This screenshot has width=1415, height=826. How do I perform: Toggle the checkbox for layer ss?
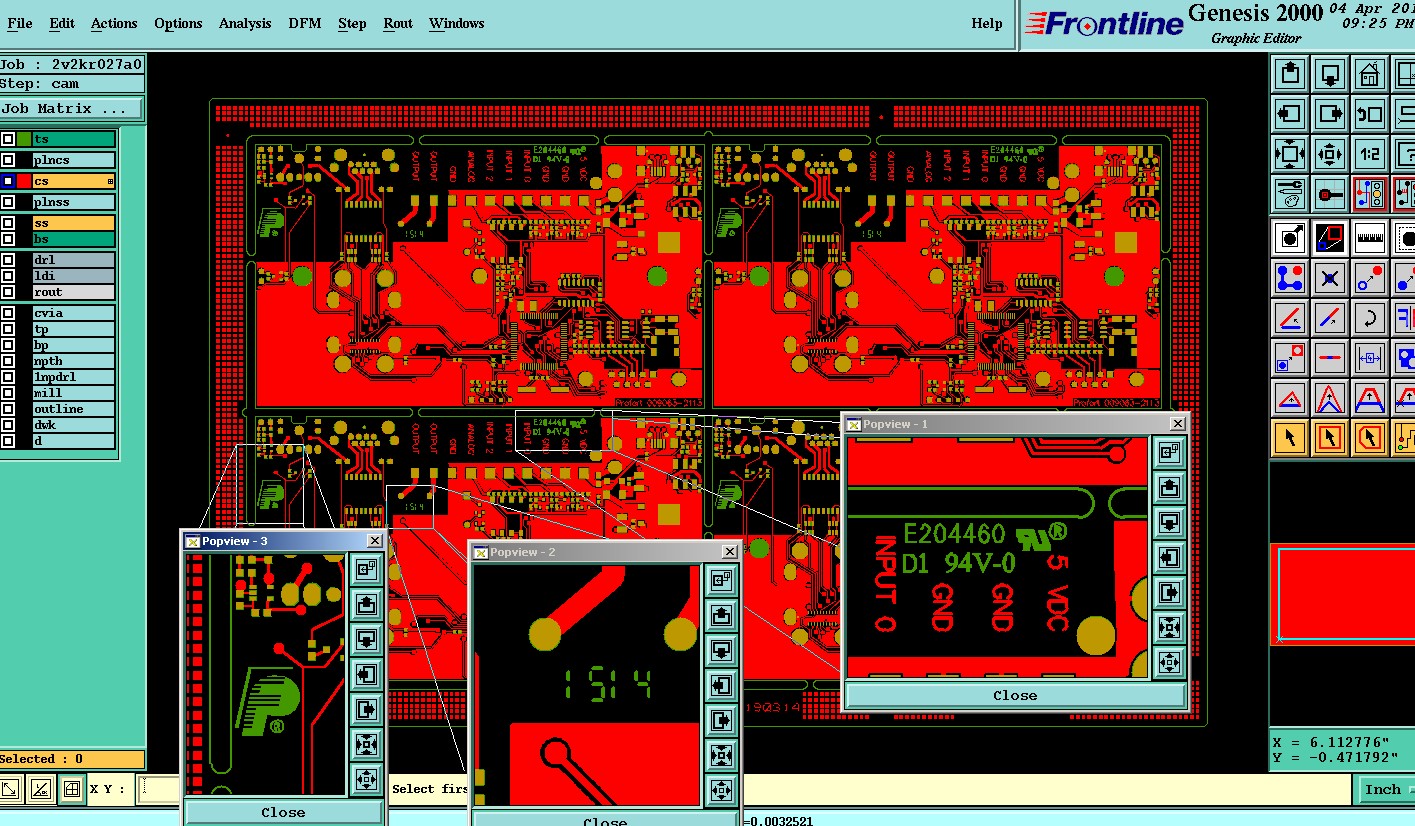pos(8,223)
